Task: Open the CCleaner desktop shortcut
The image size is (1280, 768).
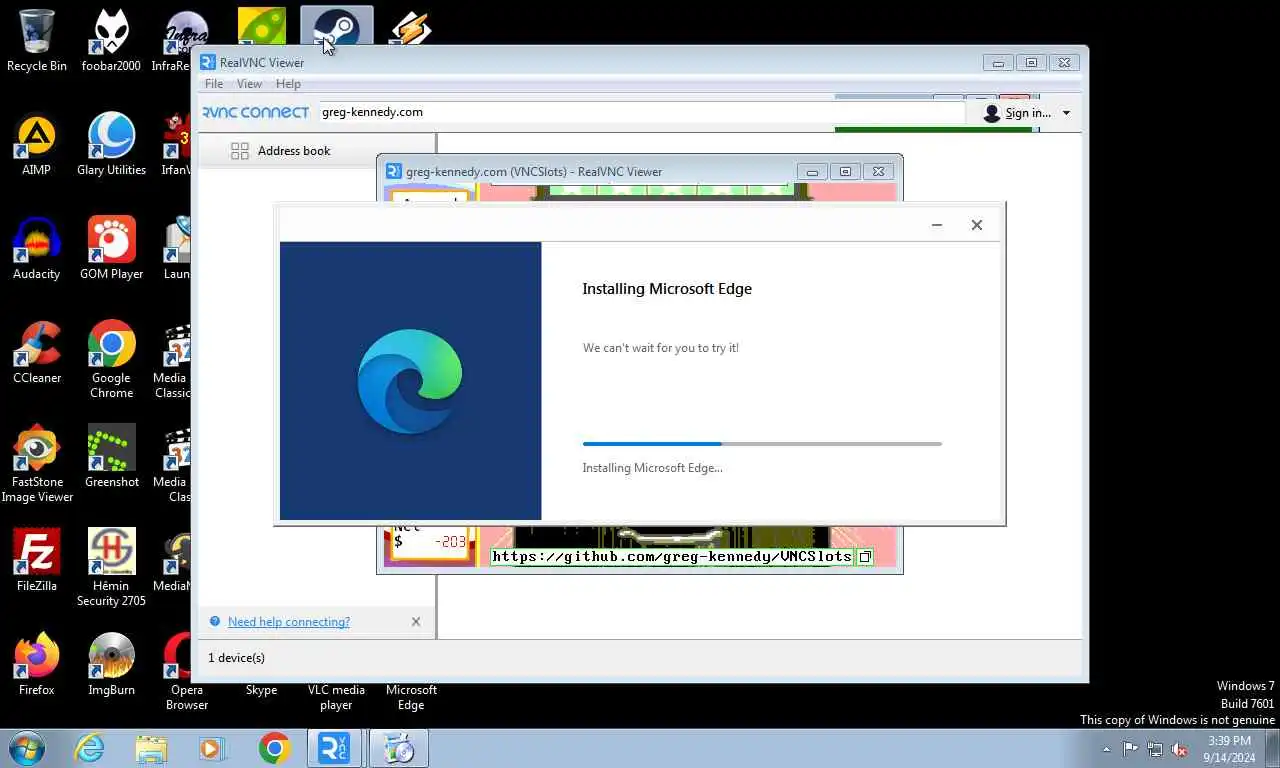Action: (x=37, y=352)
